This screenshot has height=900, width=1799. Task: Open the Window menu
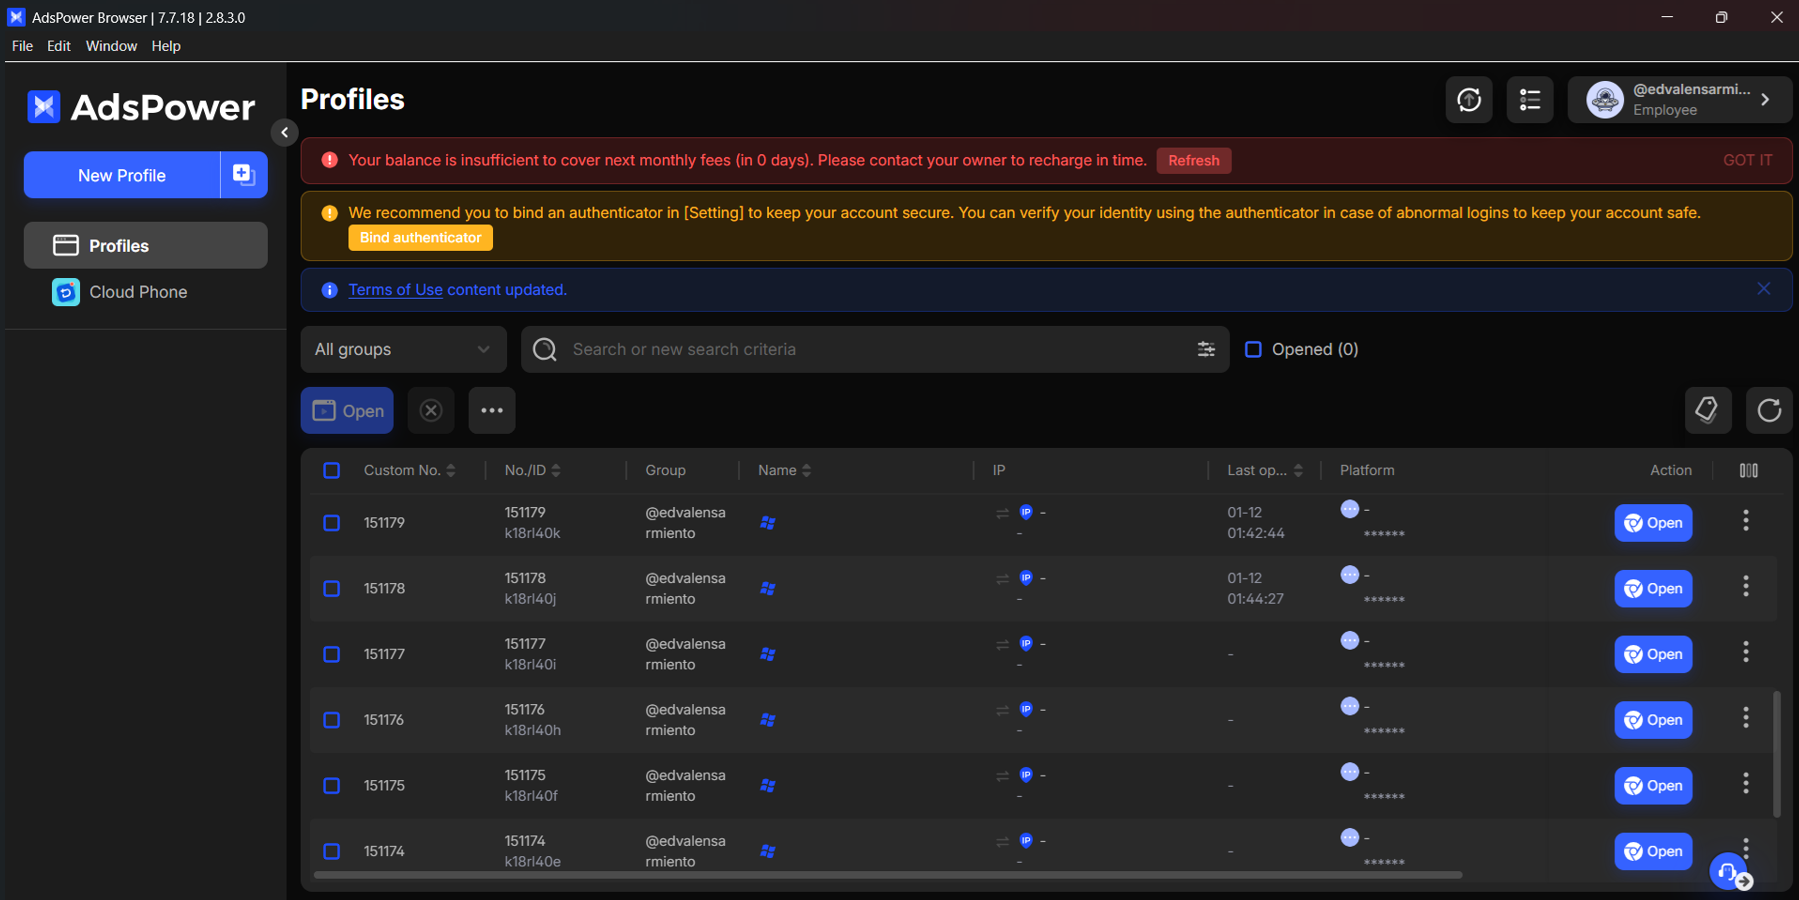click(111, 46)
